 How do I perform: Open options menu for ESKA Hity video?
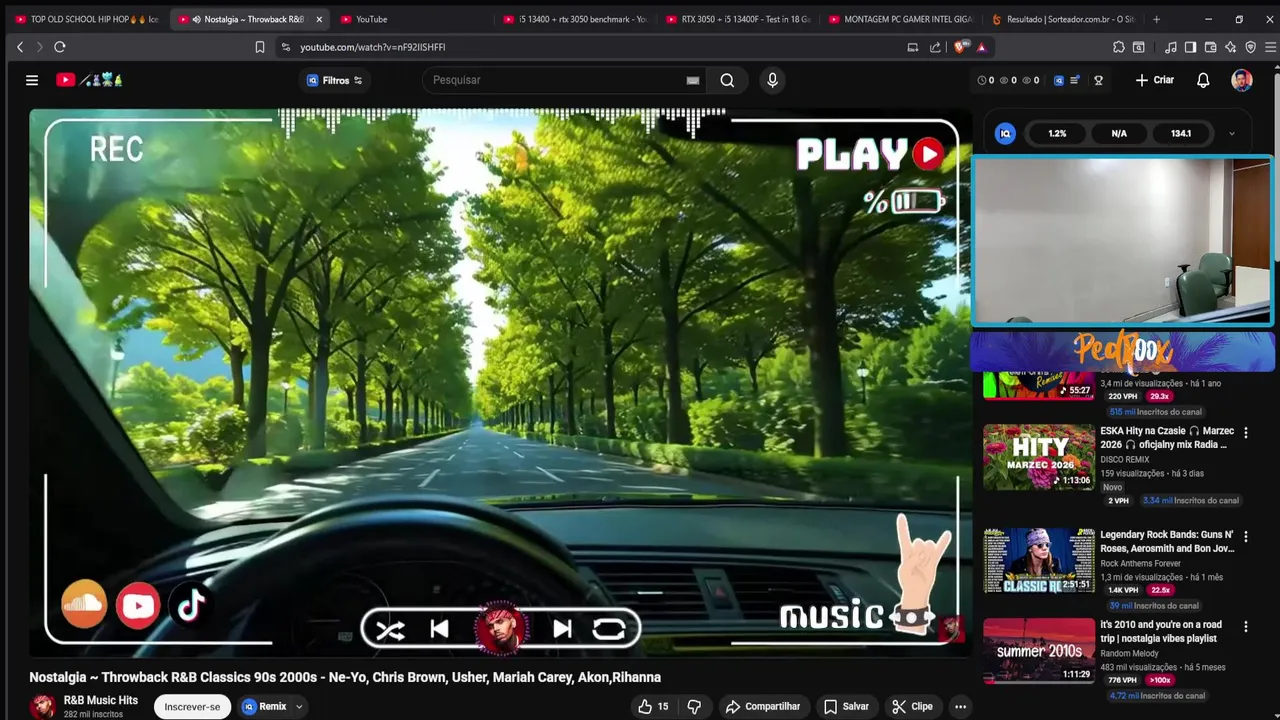point(1245,433)
